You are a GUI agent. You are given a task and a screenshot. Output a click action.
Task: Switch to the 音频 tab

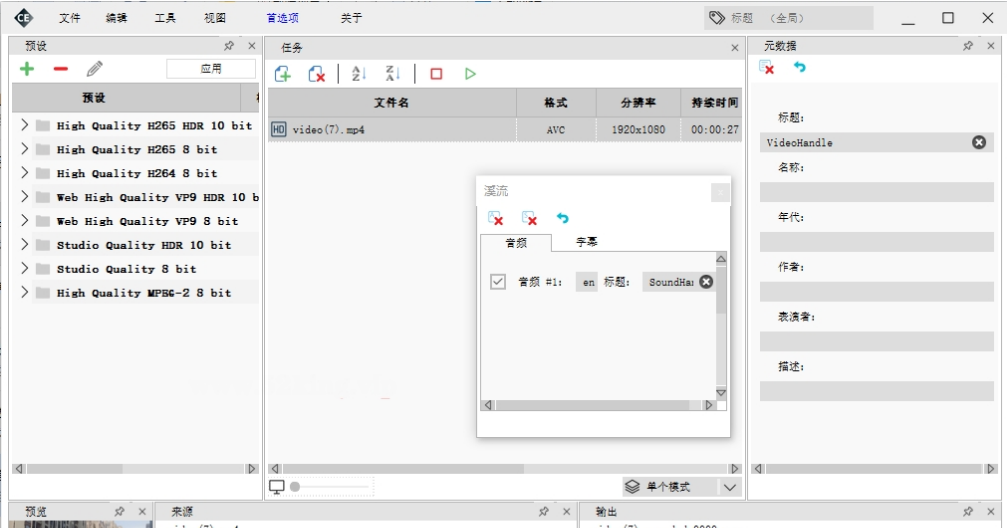(x=516, y=242)
